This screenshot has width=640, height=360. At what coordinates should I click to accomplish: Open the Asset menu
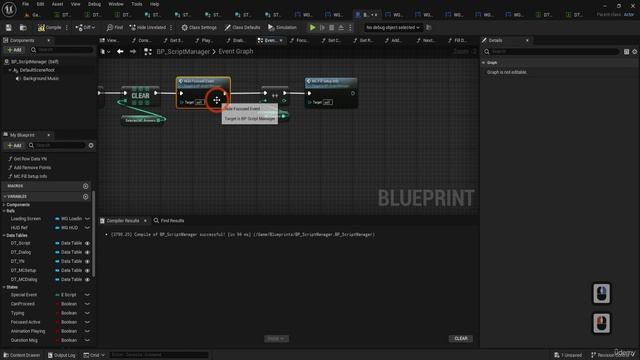tap(57, 4)
